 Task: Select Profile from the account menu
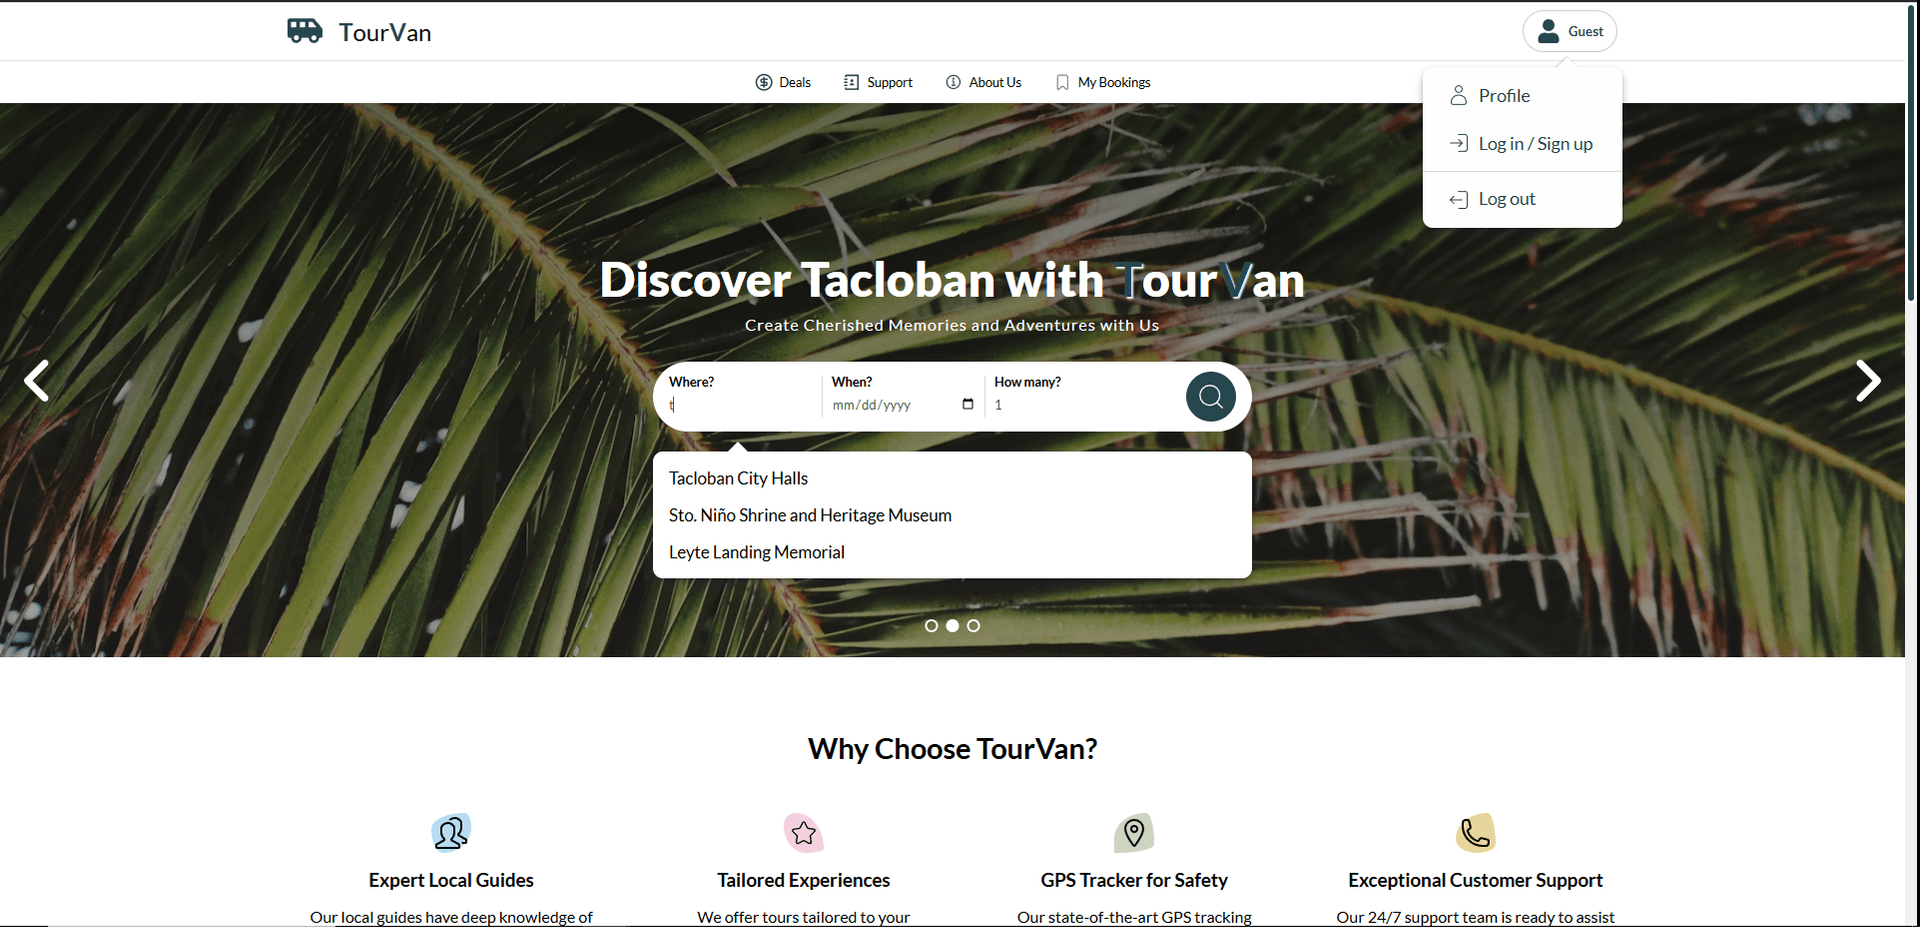1503,96
